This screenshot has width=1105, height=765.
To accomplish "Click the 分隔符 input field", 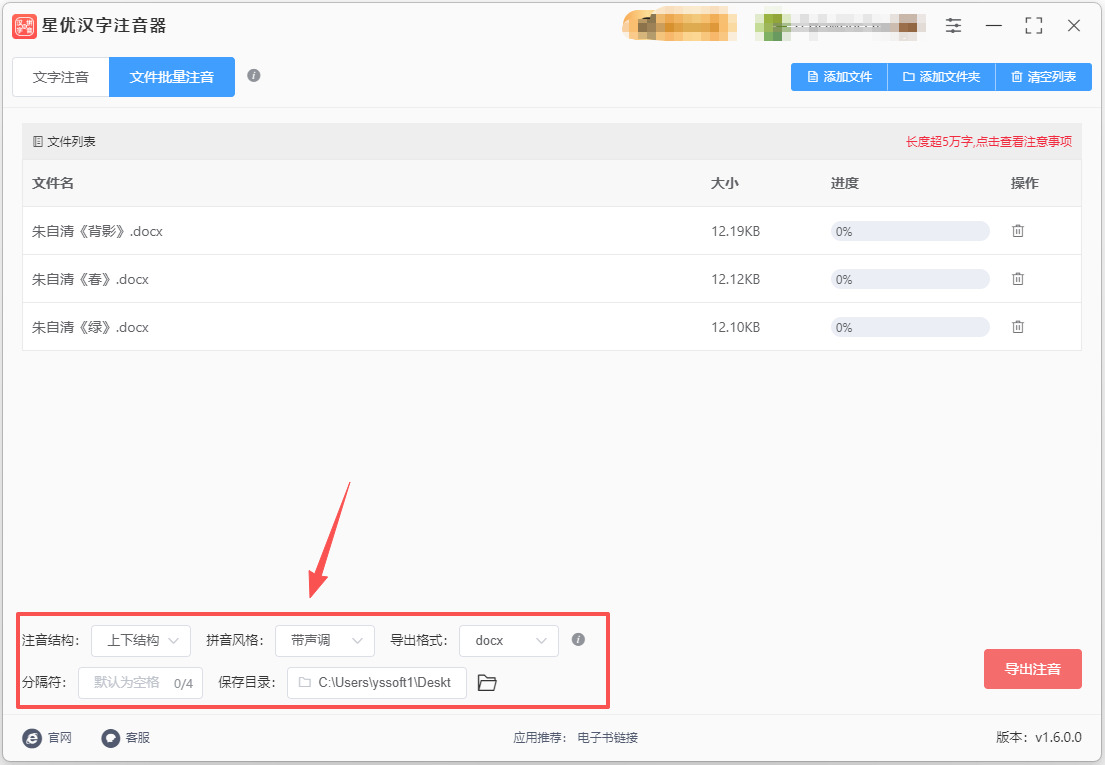I will [x=140, y=683].
